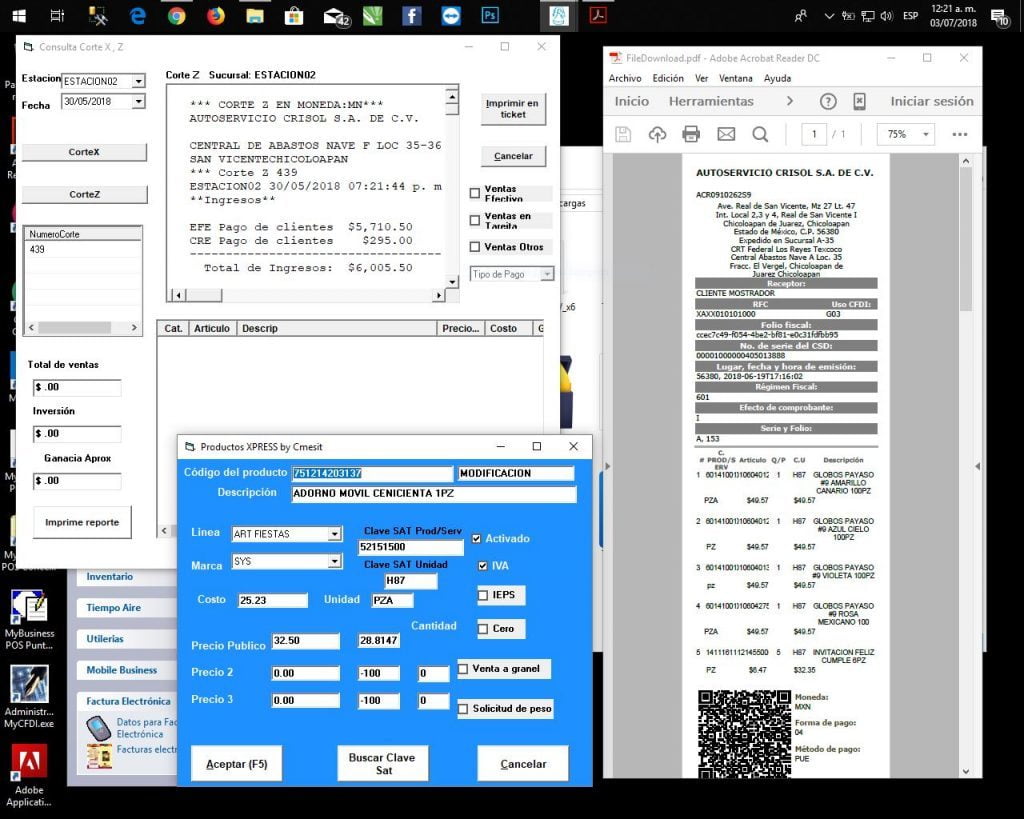The height and width of the screenshot is (819, 1024).
Task: Print the PDF using printer icon
Action: tap(691, 135)
